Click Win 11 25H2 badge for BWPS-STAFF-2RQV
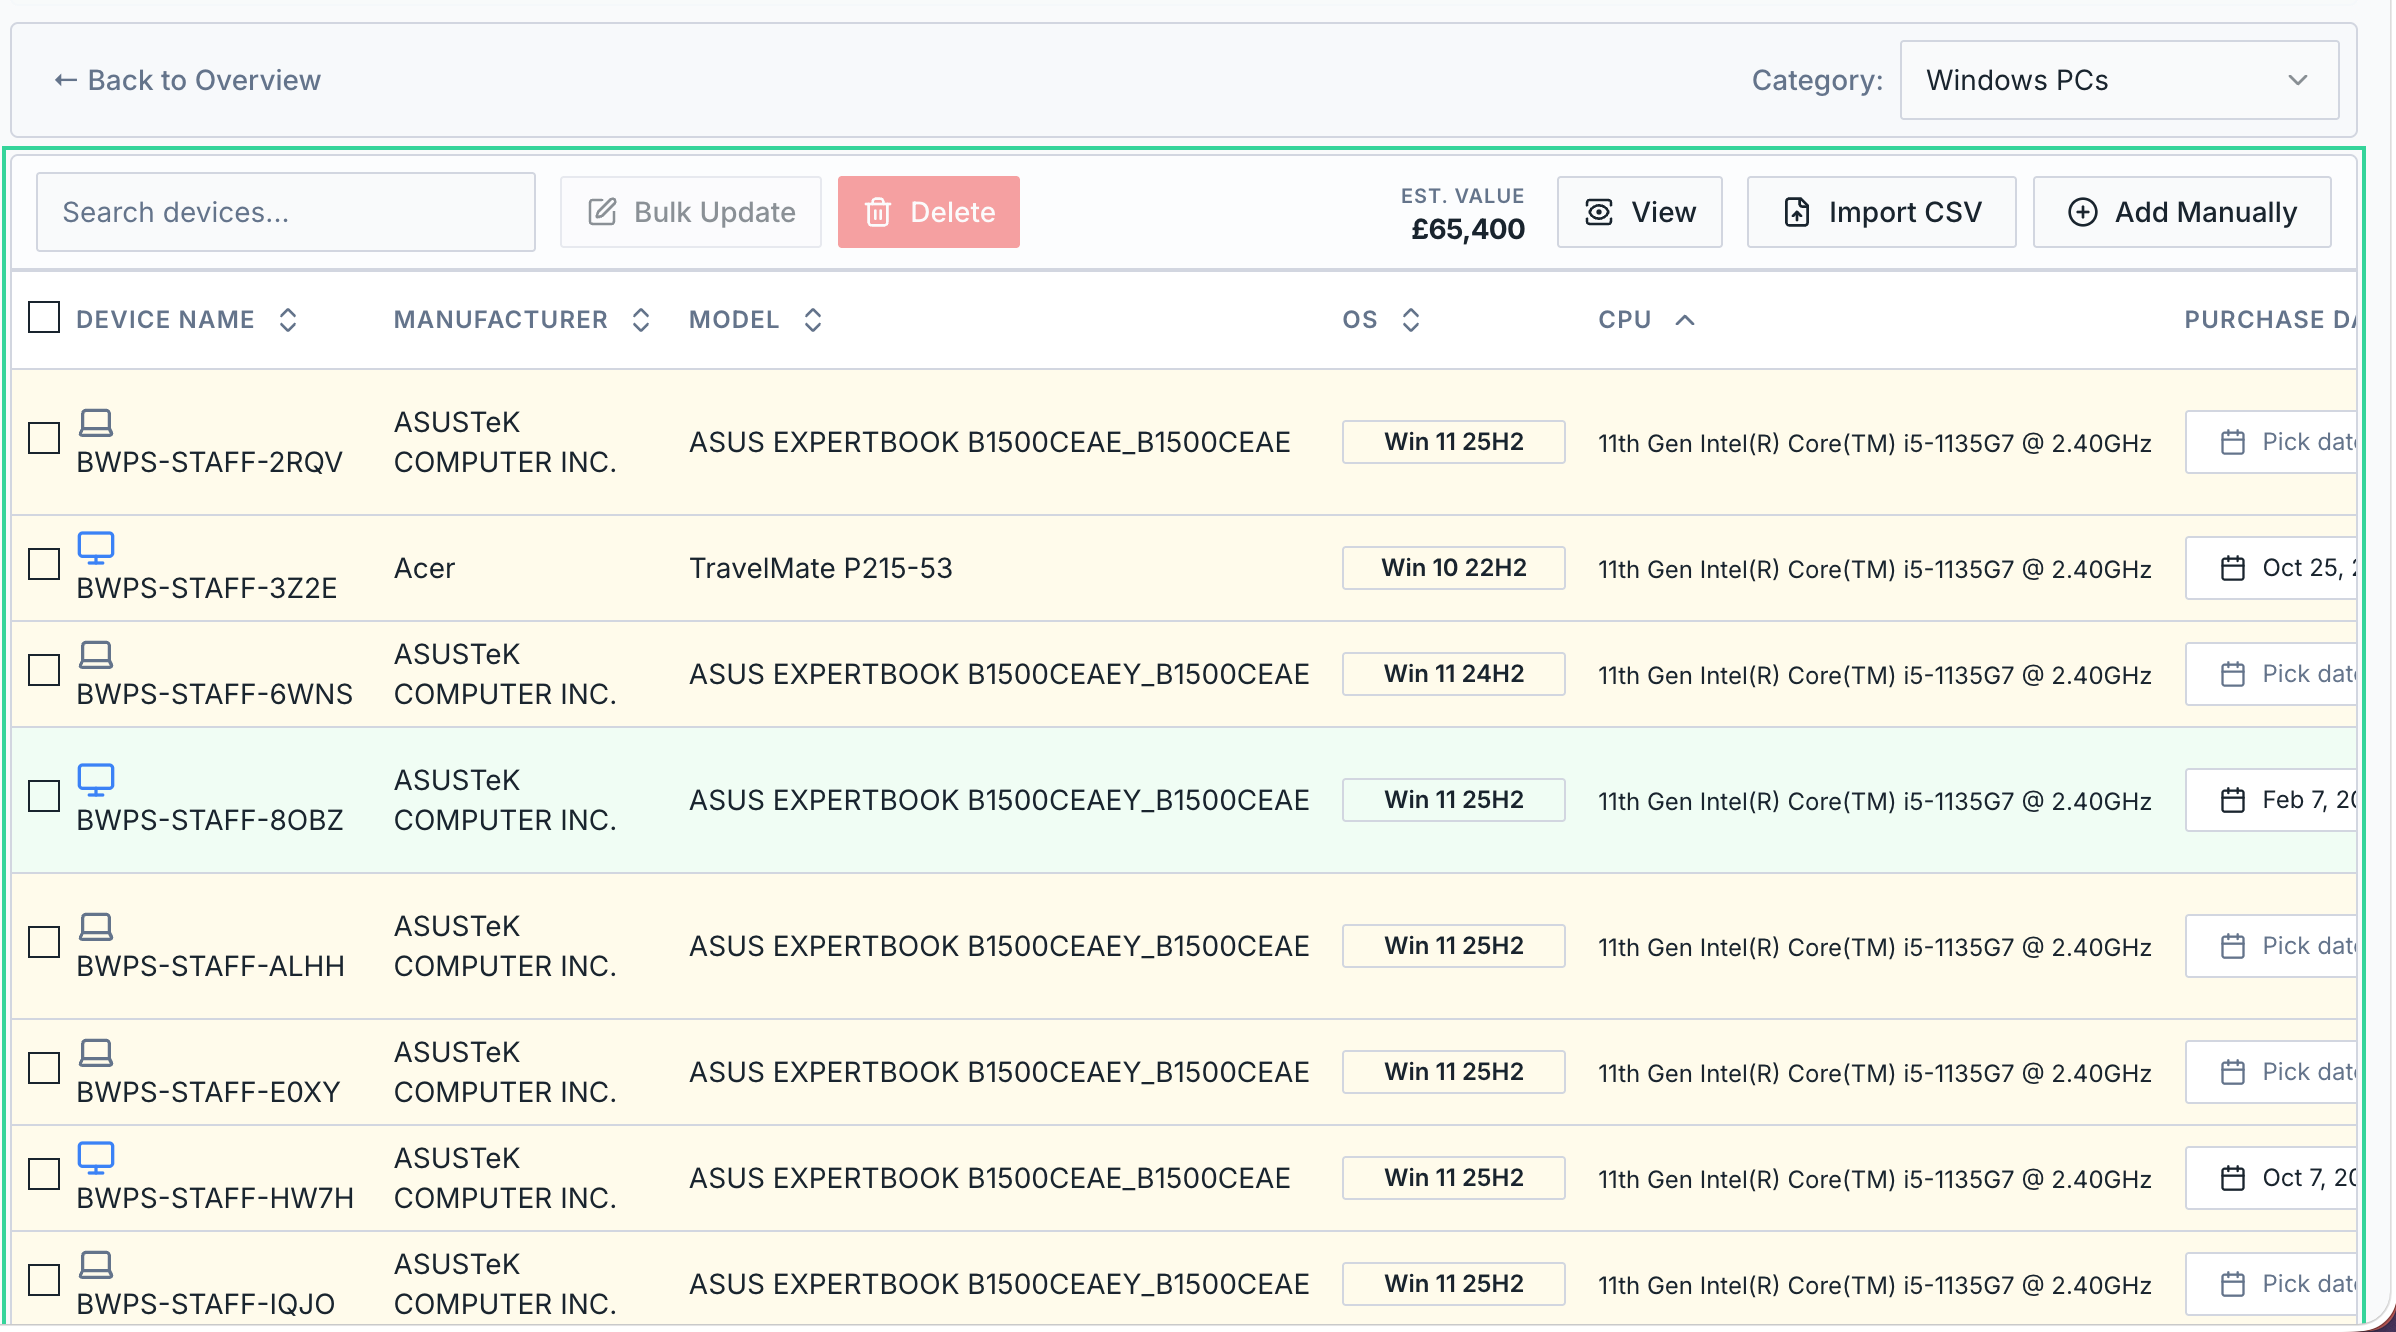The width and height of the screenshot is (2396, 1332). [x=1454, y=442]
